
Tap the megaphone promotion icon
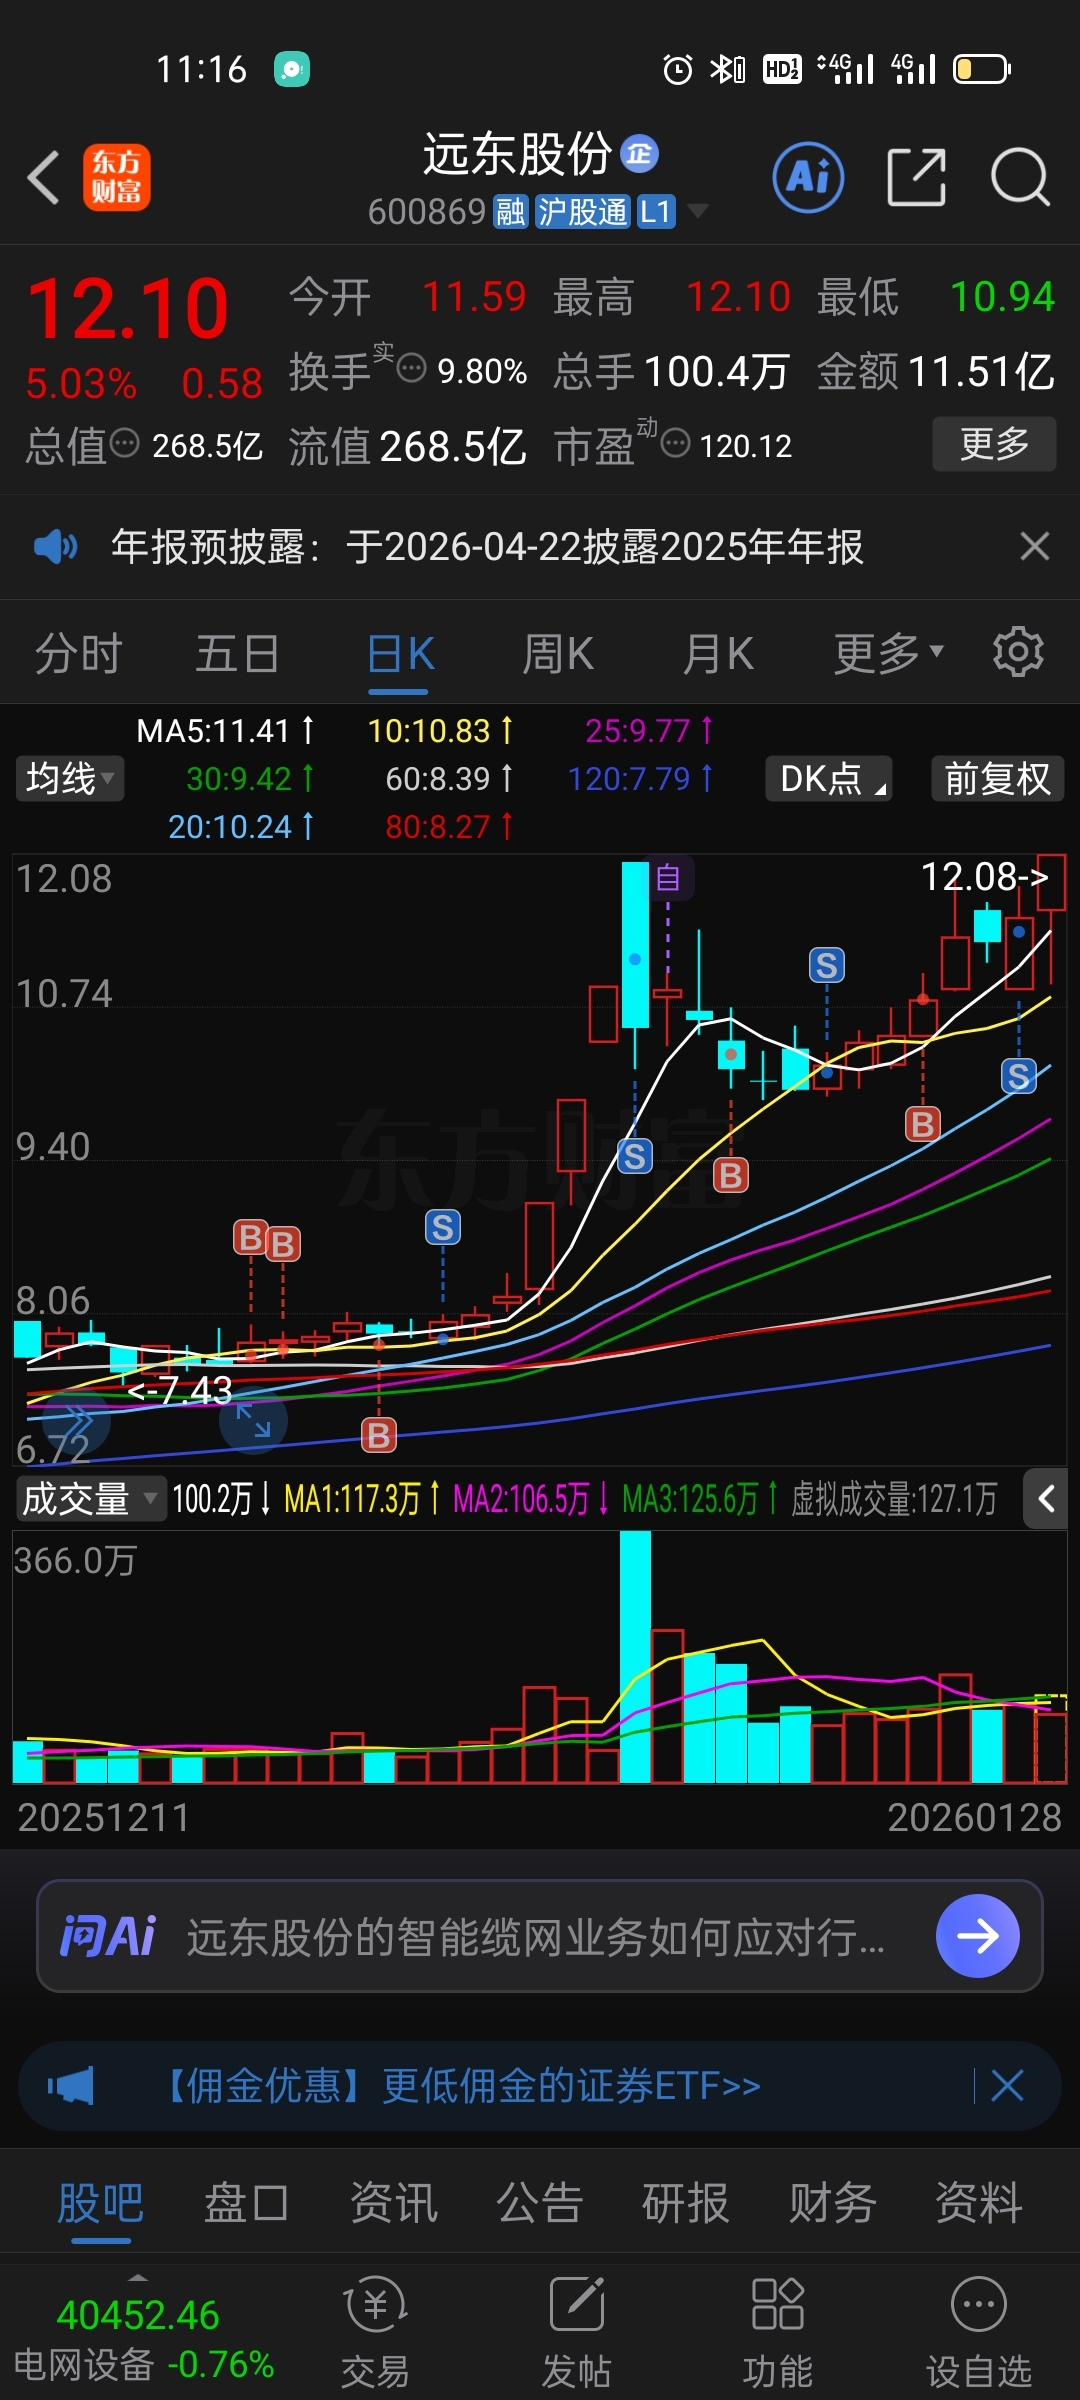coord(70,2086)
